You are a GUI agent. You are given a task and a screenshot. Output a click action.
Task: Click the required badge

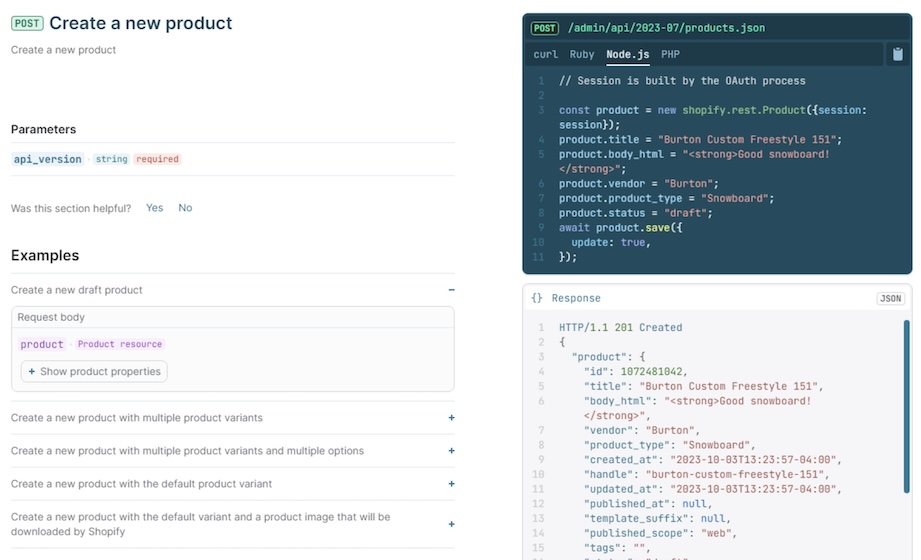tap(157, 159)
